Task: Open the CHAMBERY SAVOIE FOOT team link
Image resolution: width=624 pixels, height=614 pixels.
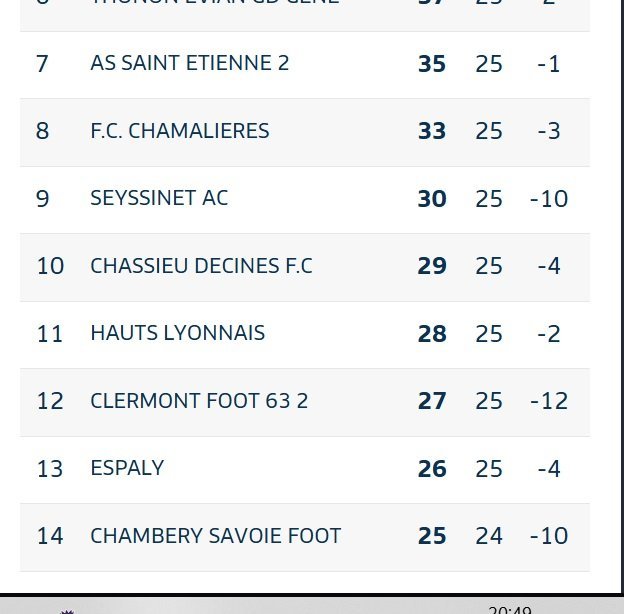Action: coord(216,536)
